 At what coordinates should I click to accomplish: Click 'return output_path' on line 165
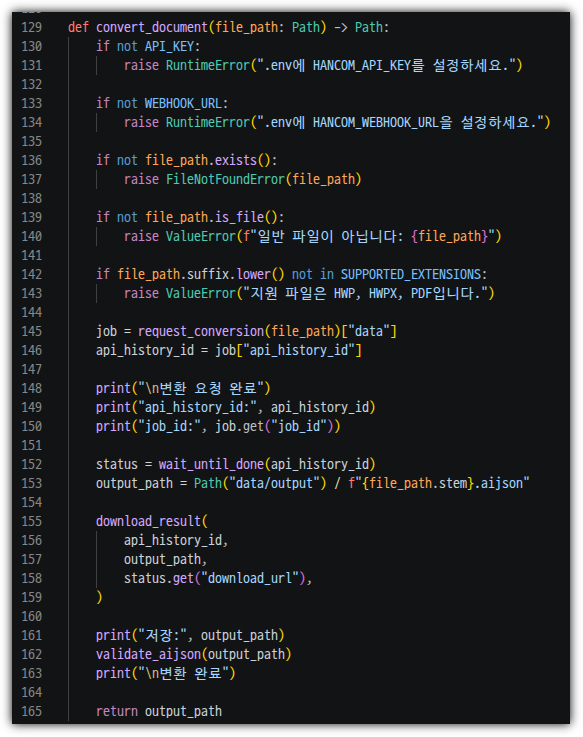(x=159, y=712)
